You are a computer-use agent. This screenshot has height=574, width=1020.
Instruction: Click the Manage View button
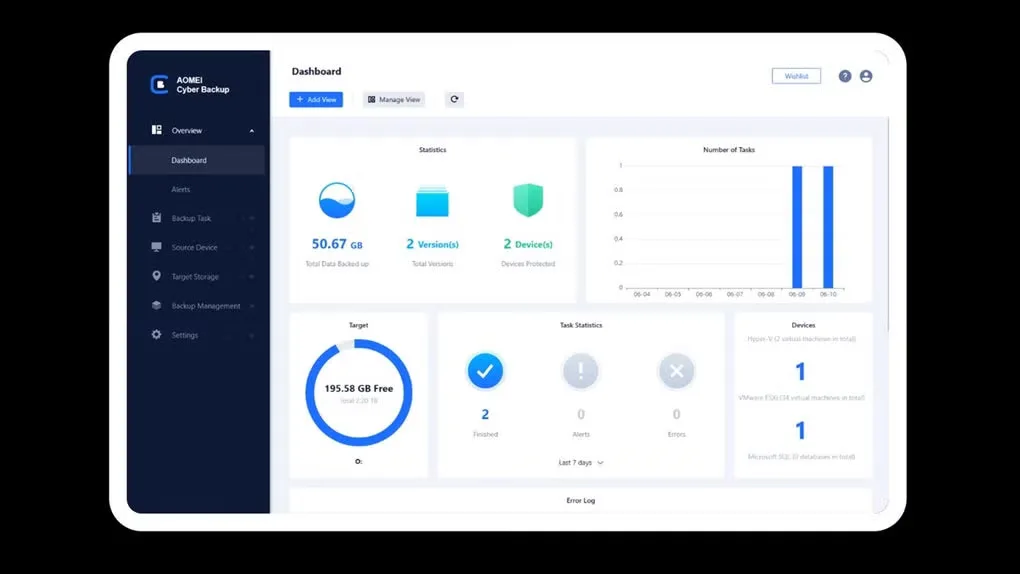[394, 100]
